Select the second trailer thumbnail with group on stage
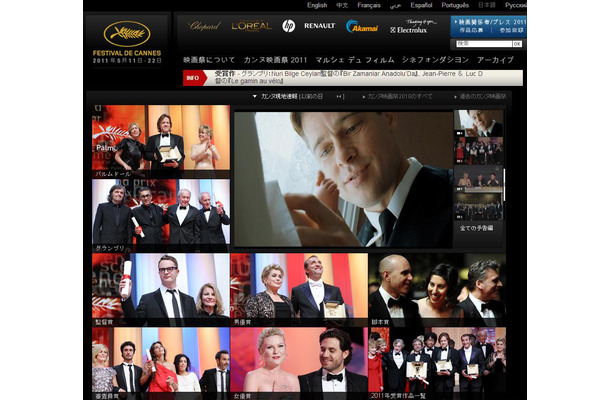Screen dimensions: 610x400 (x=479, y=151)
